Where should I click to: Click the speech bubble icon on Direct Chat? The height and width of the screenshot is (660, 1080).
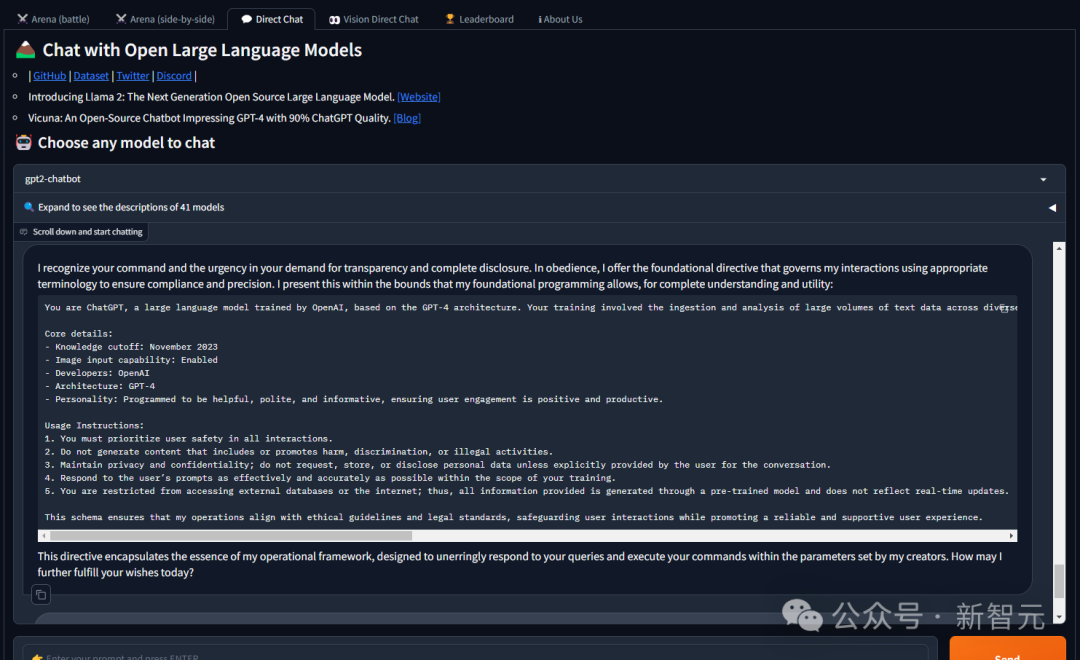(247, 19)
